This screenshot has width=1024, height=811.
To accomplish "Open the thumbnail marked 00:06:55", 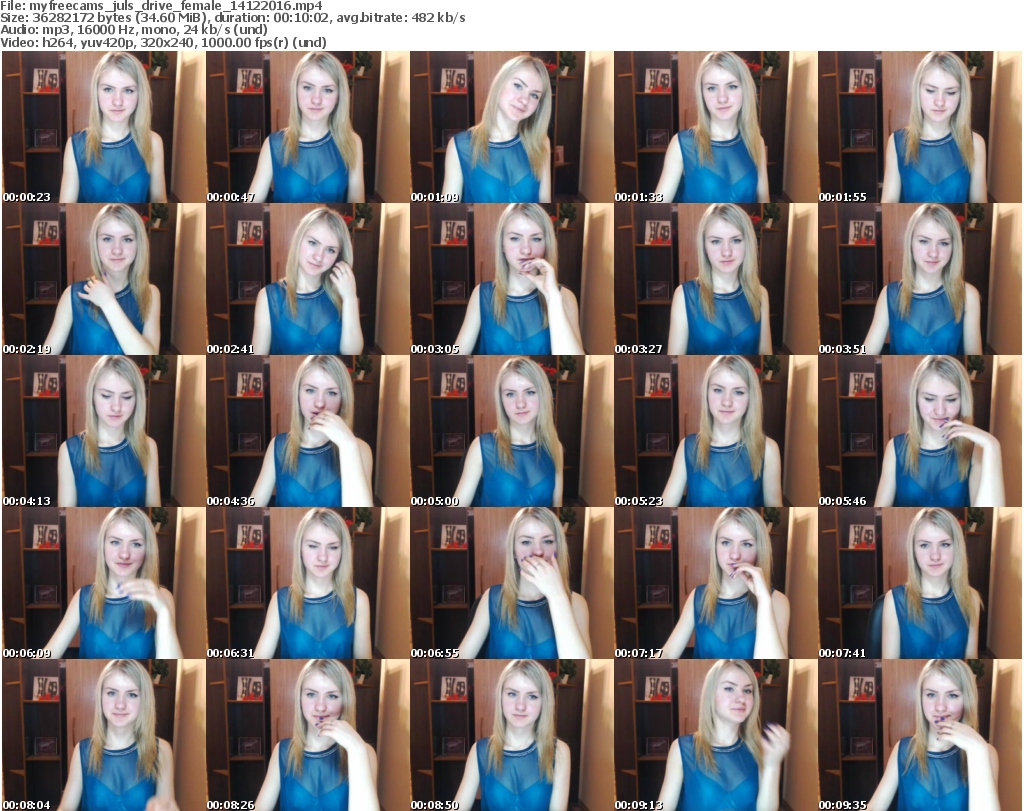I will [511, 583].
